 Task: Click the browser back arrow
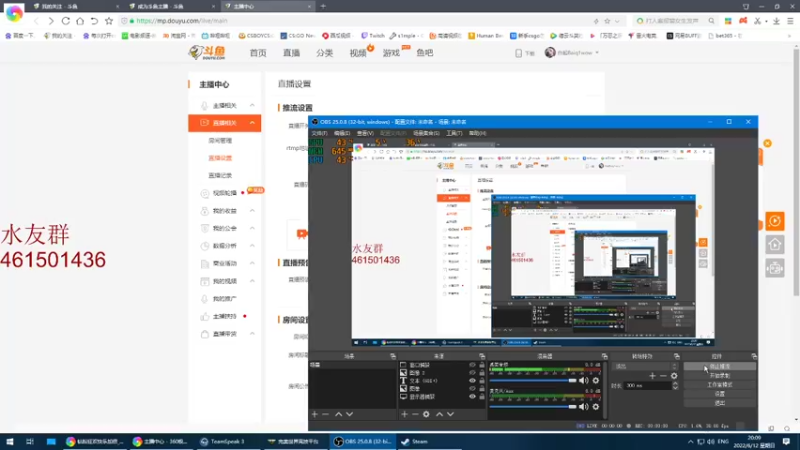[x=36, y=21]
